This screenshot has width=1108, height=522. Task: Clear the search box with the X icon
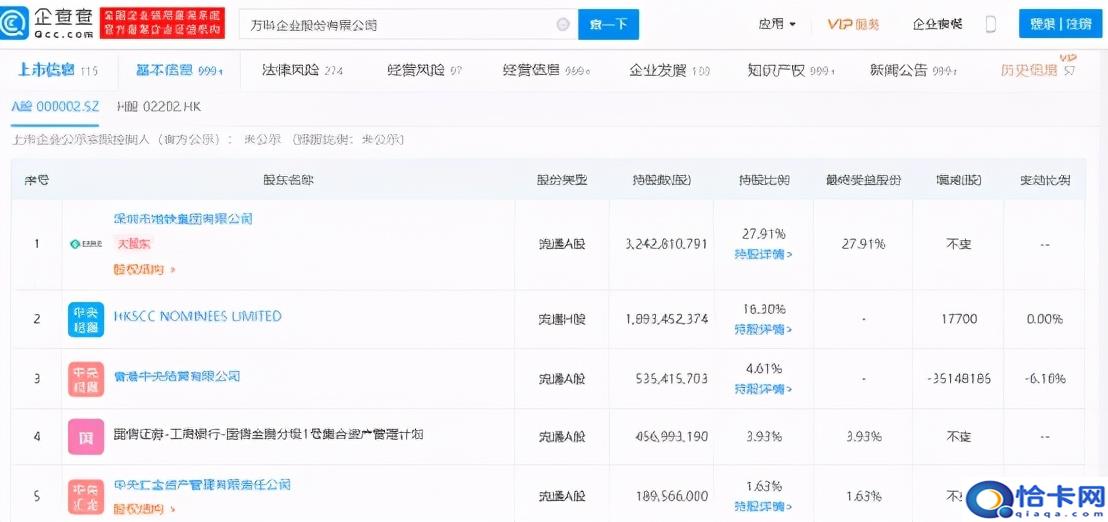[563, 24]
